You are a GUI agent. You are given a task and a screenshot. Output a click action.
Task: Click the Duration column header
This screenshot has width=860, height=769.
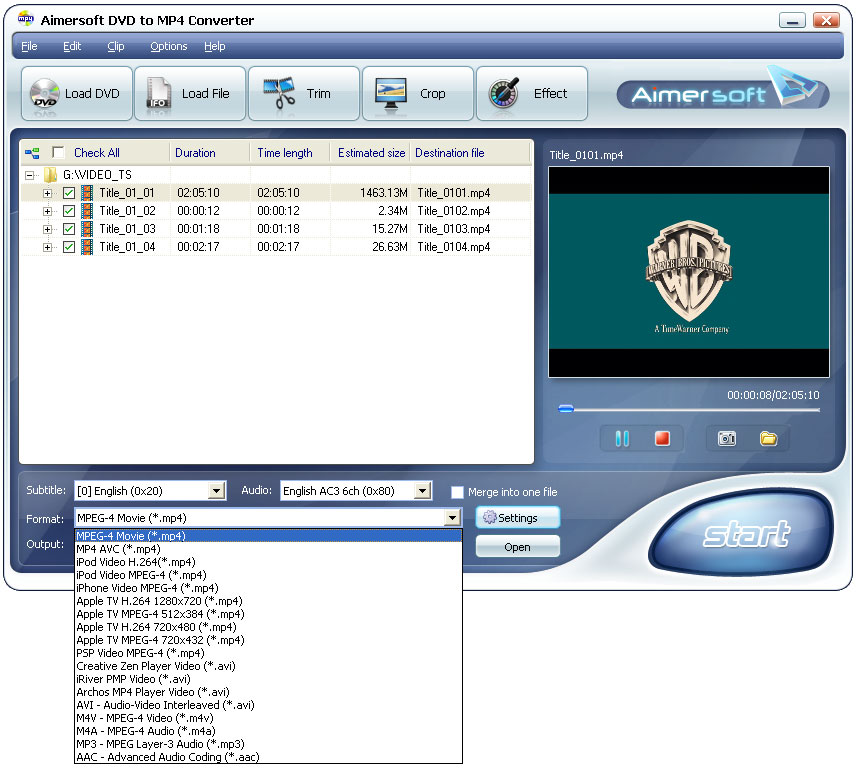coord(210,153)
